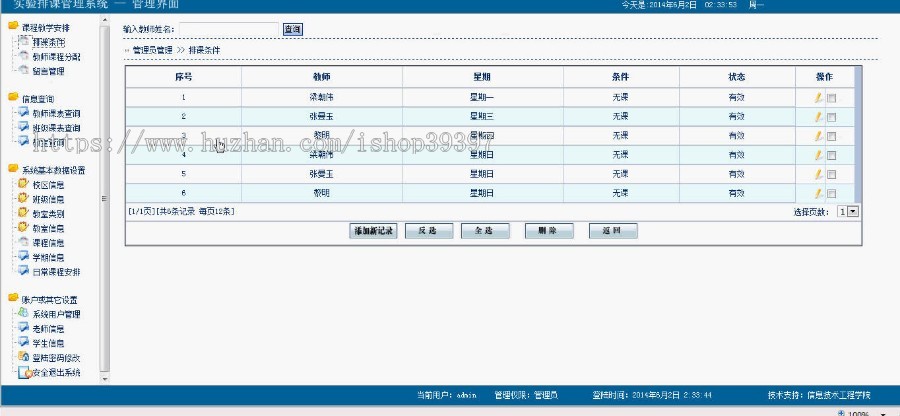The height and width of the screenshot is (416, 900).
Task: Click the 序号 column header
Action: (x=184, y=77)
